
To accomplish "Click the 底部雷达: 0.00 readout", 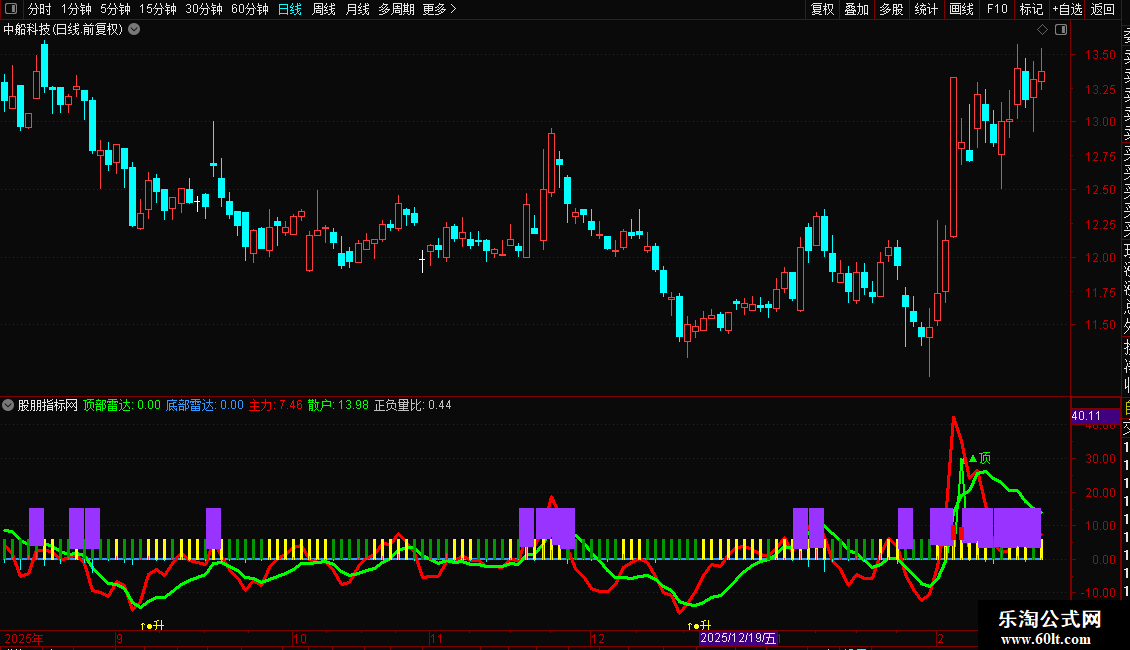I will tap(205, 405).
